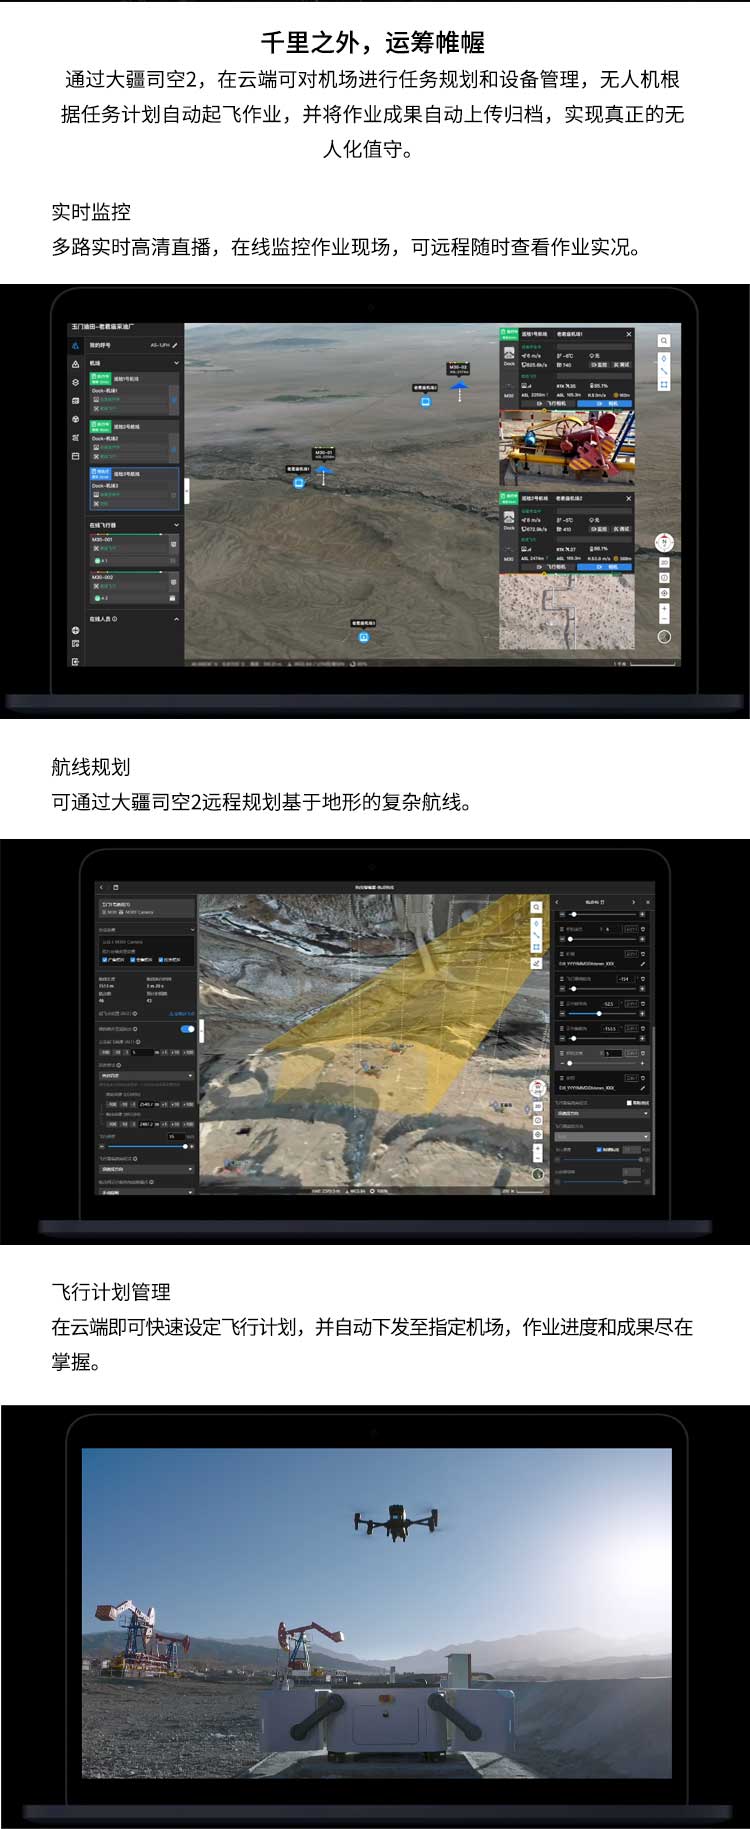
Task: Zoom in the monitoring map with plus
Action: coord(664,608)
